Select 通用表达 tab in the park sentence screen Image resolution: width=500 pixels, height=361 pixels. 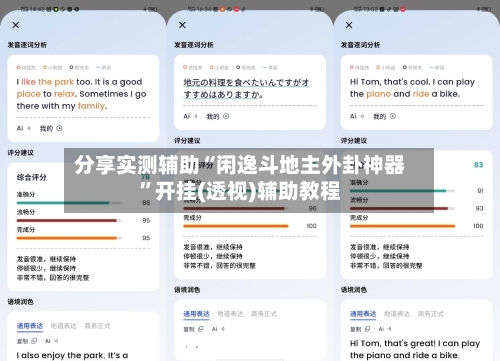[30, 326]
